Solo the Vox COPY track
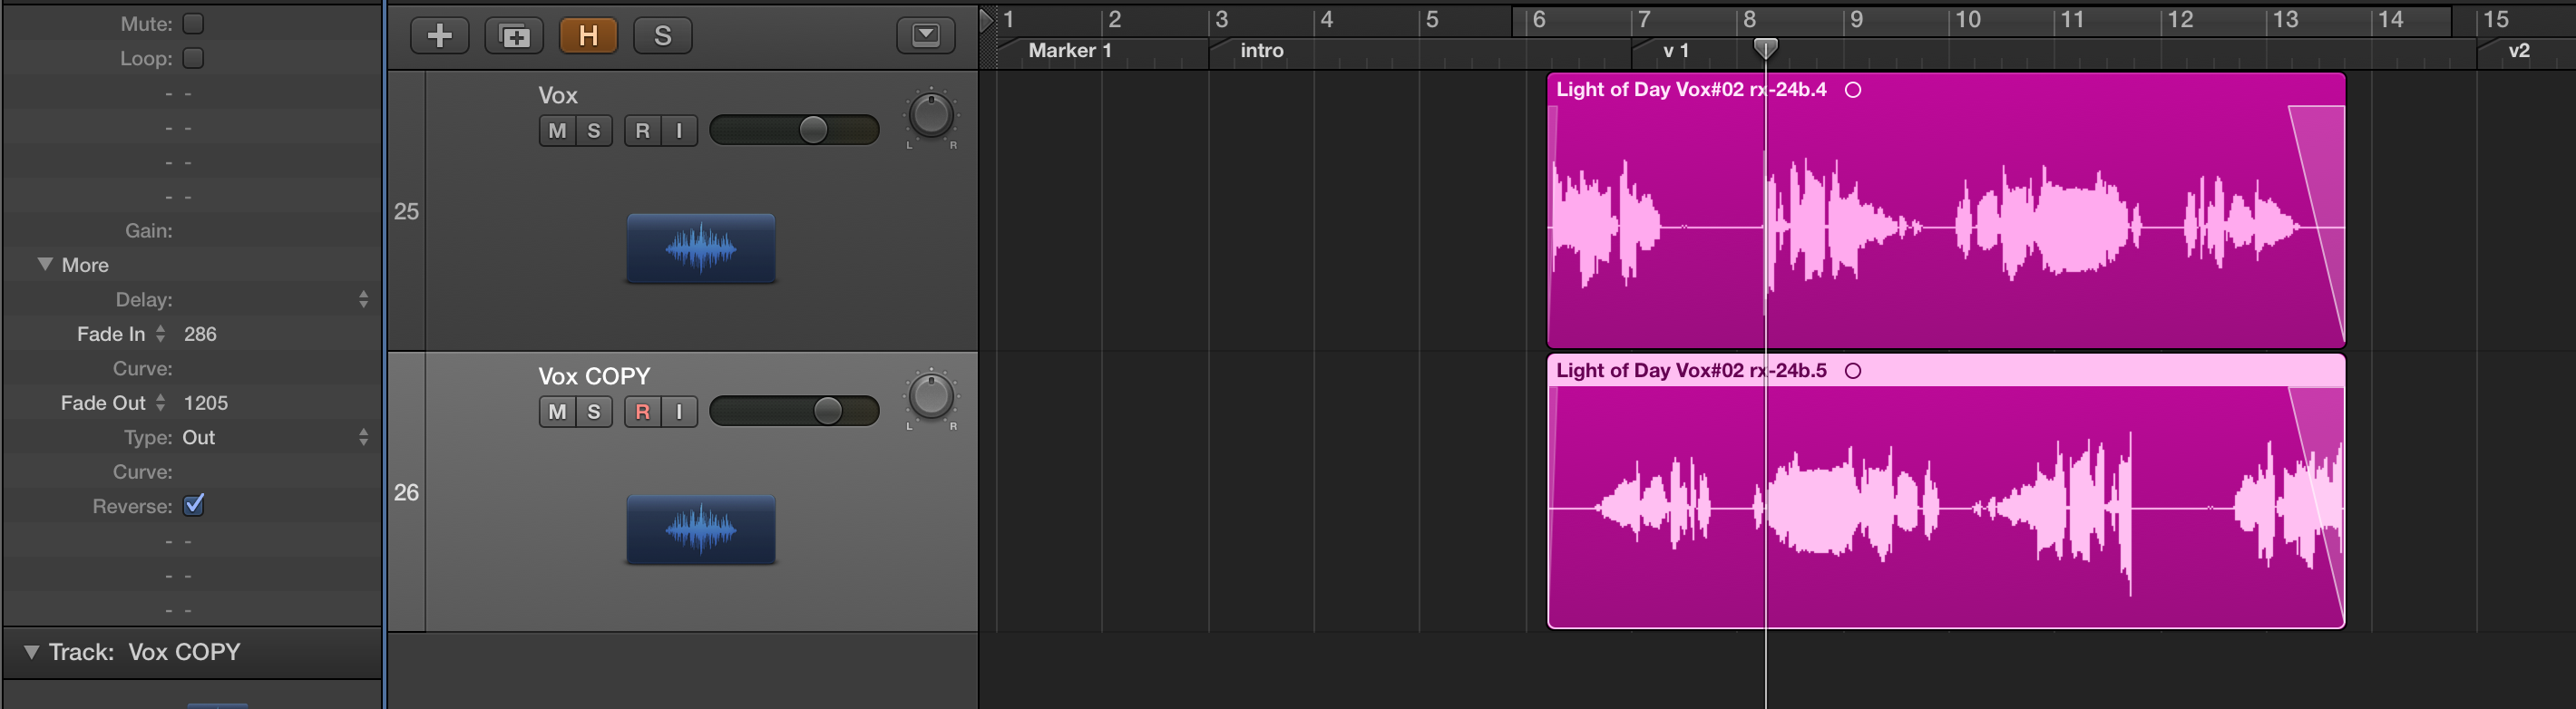Image resolution: width=2576 pixels, height=709 pixels. click(594, 412)
